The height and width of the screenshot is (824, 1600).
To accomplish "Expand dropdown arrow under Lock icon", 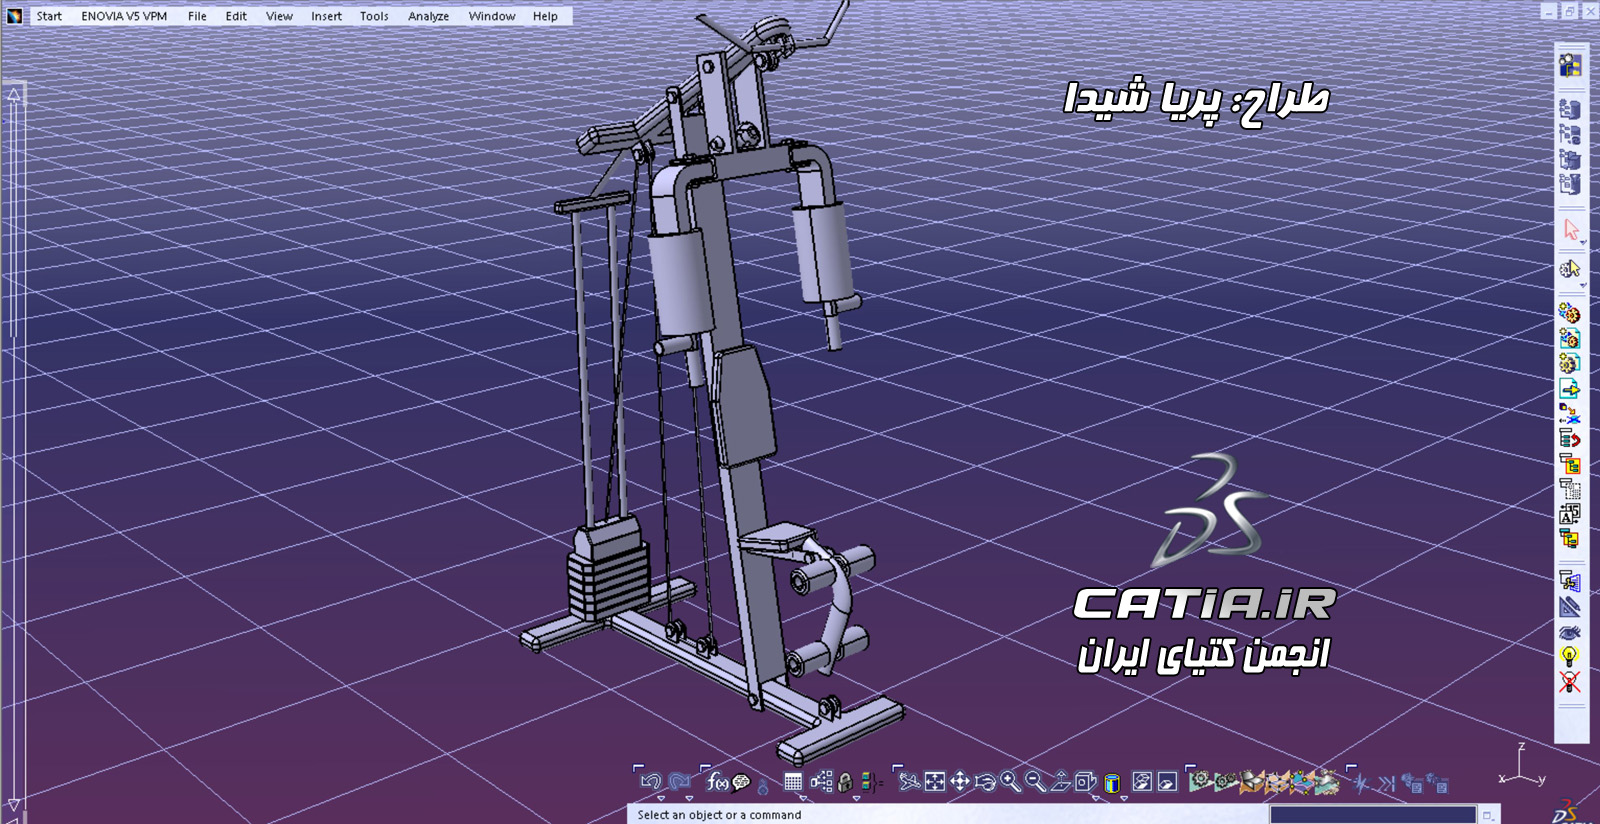I will pyautogui.click(x=856, y=798).
